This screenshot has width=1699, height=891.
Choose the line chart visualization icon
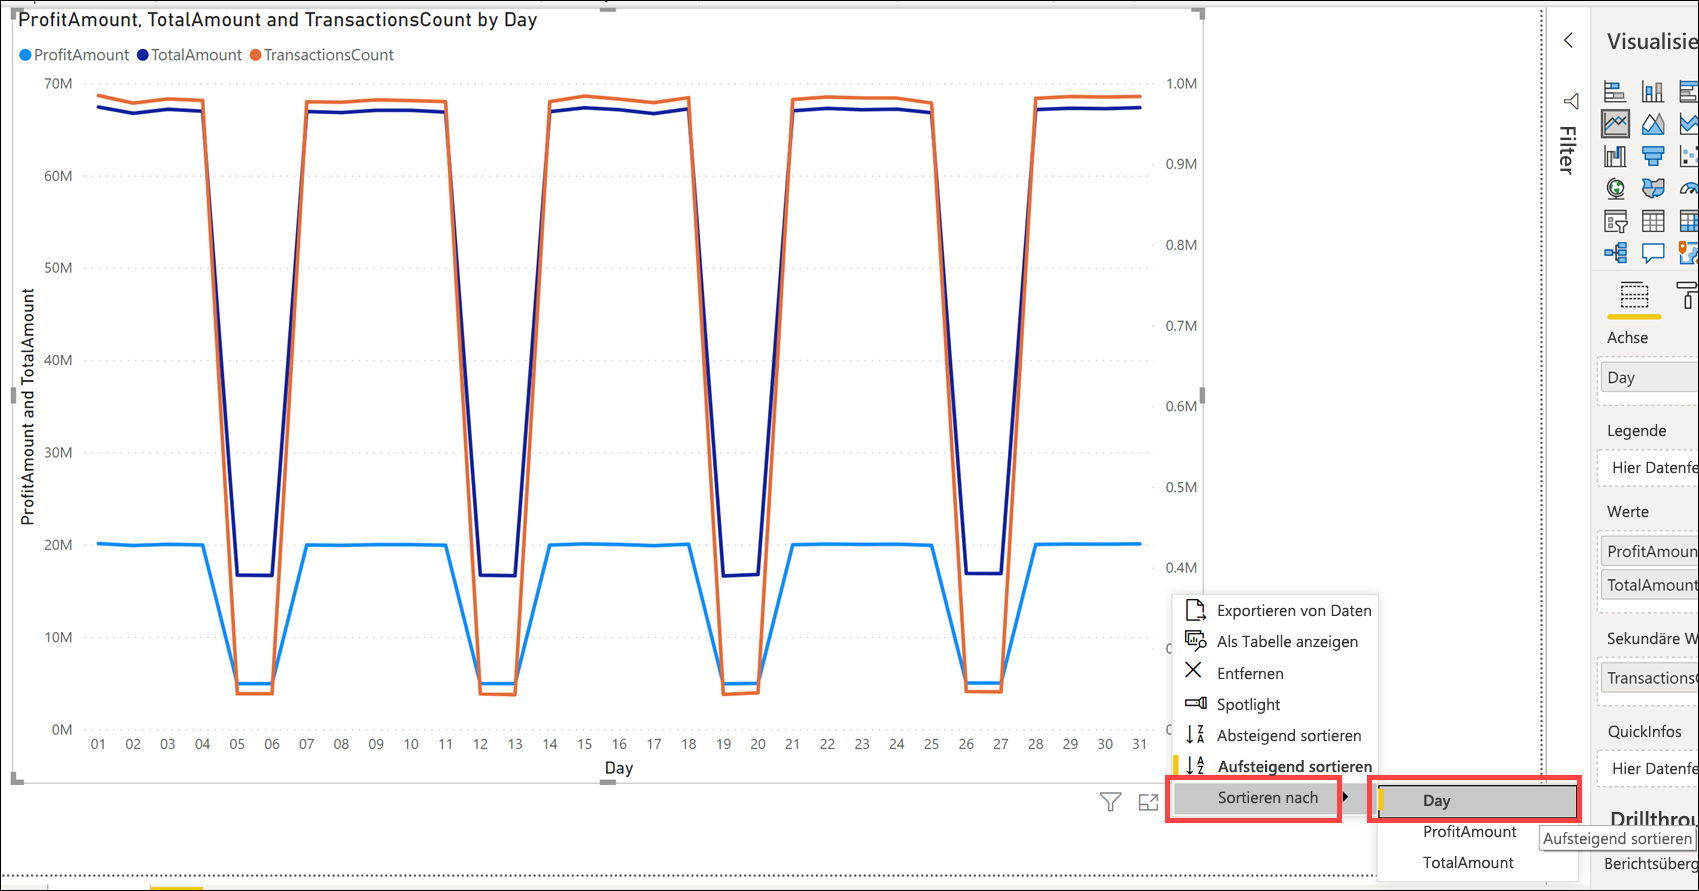tap(1615, 124)
